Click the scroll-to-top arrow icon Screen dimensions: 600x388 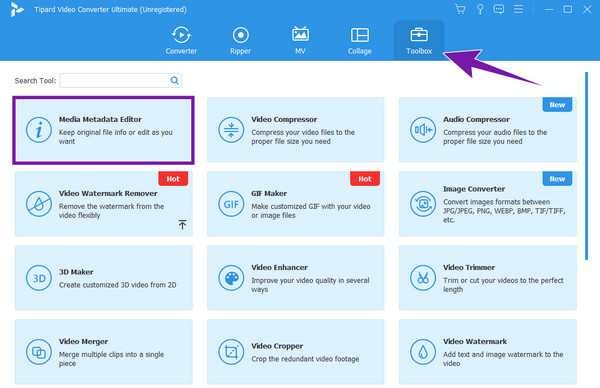183,225
